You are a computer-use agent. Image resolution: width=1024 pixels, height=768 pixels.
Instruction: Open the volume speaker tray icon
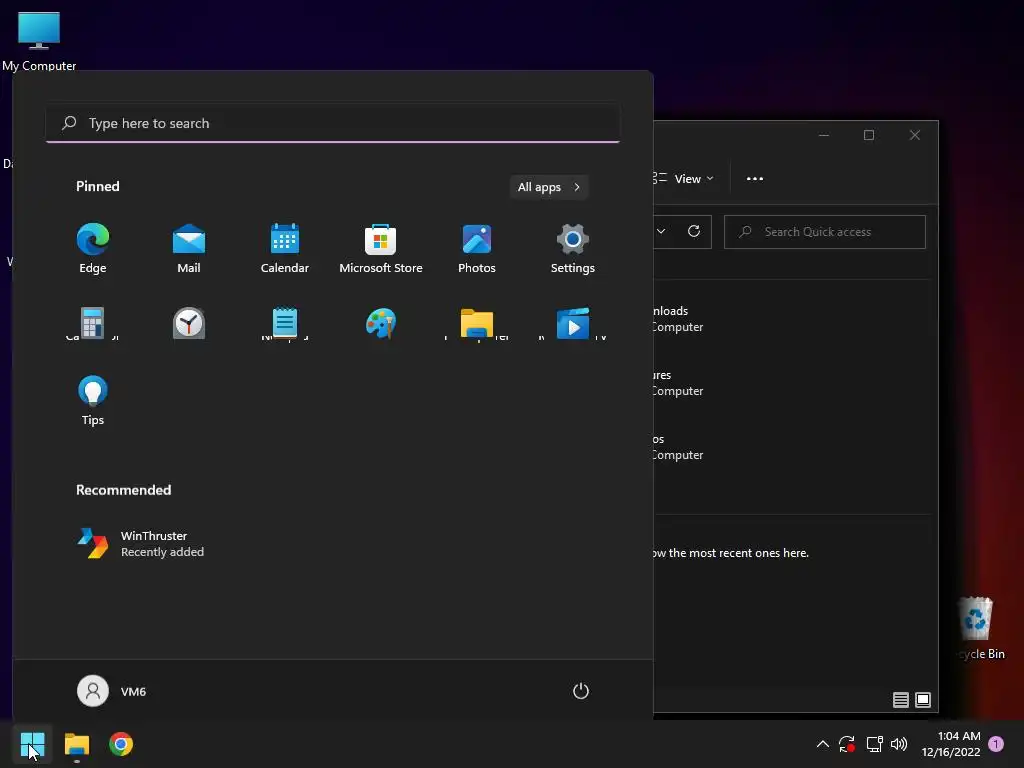[x=899, y=744]
